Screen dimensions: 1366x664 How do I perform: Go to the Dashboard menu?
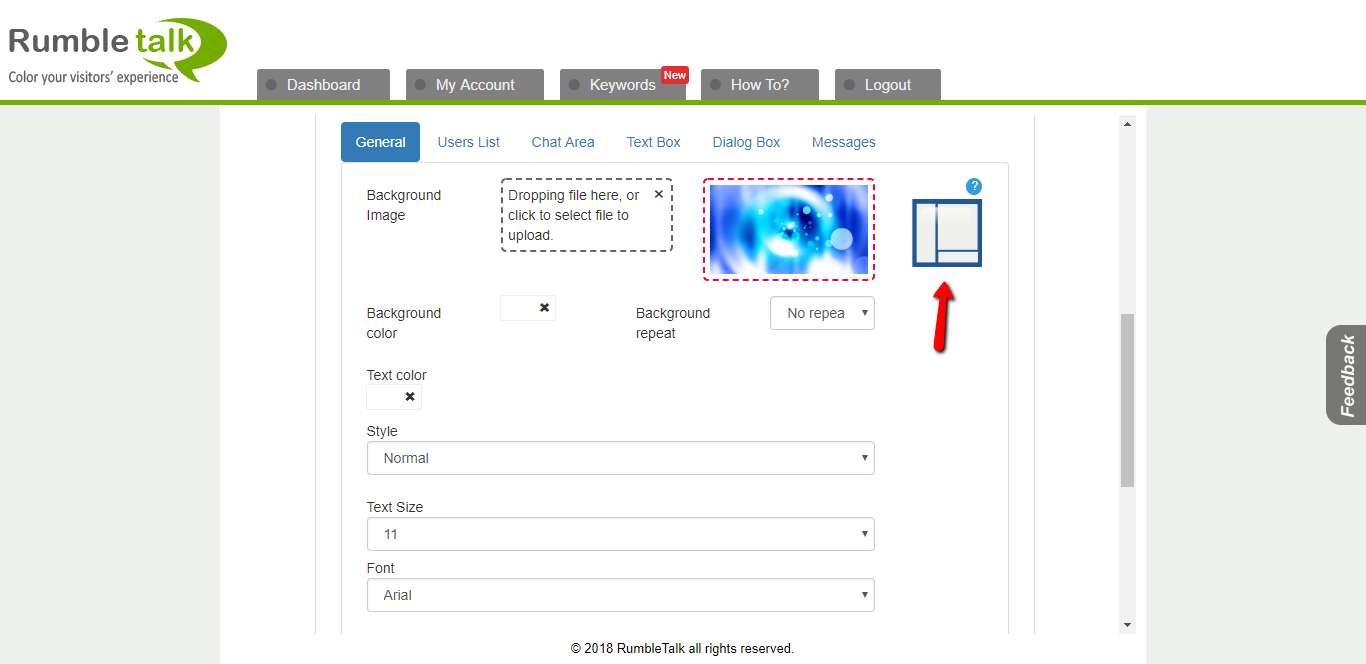pos(323,85)
